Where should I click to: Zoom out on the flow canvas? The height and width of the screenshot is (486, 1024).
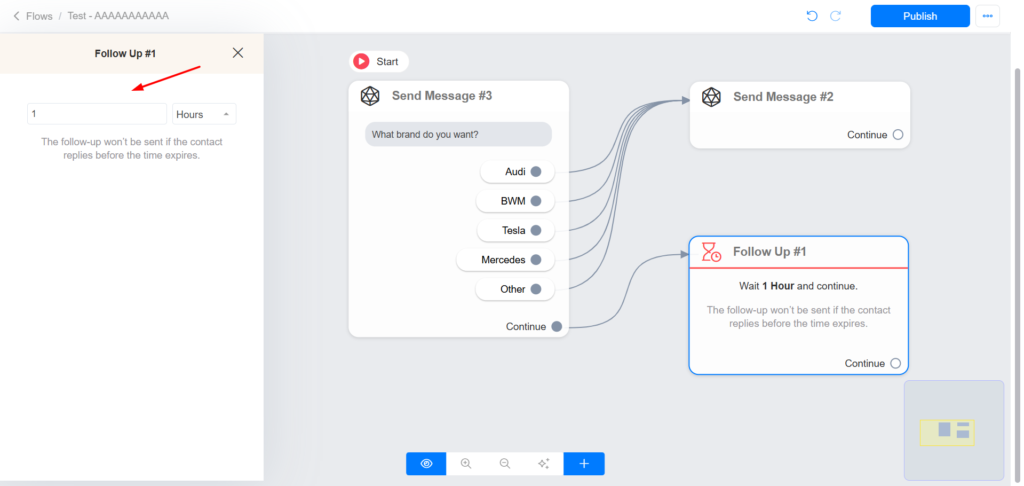click(x=505, y=464)
